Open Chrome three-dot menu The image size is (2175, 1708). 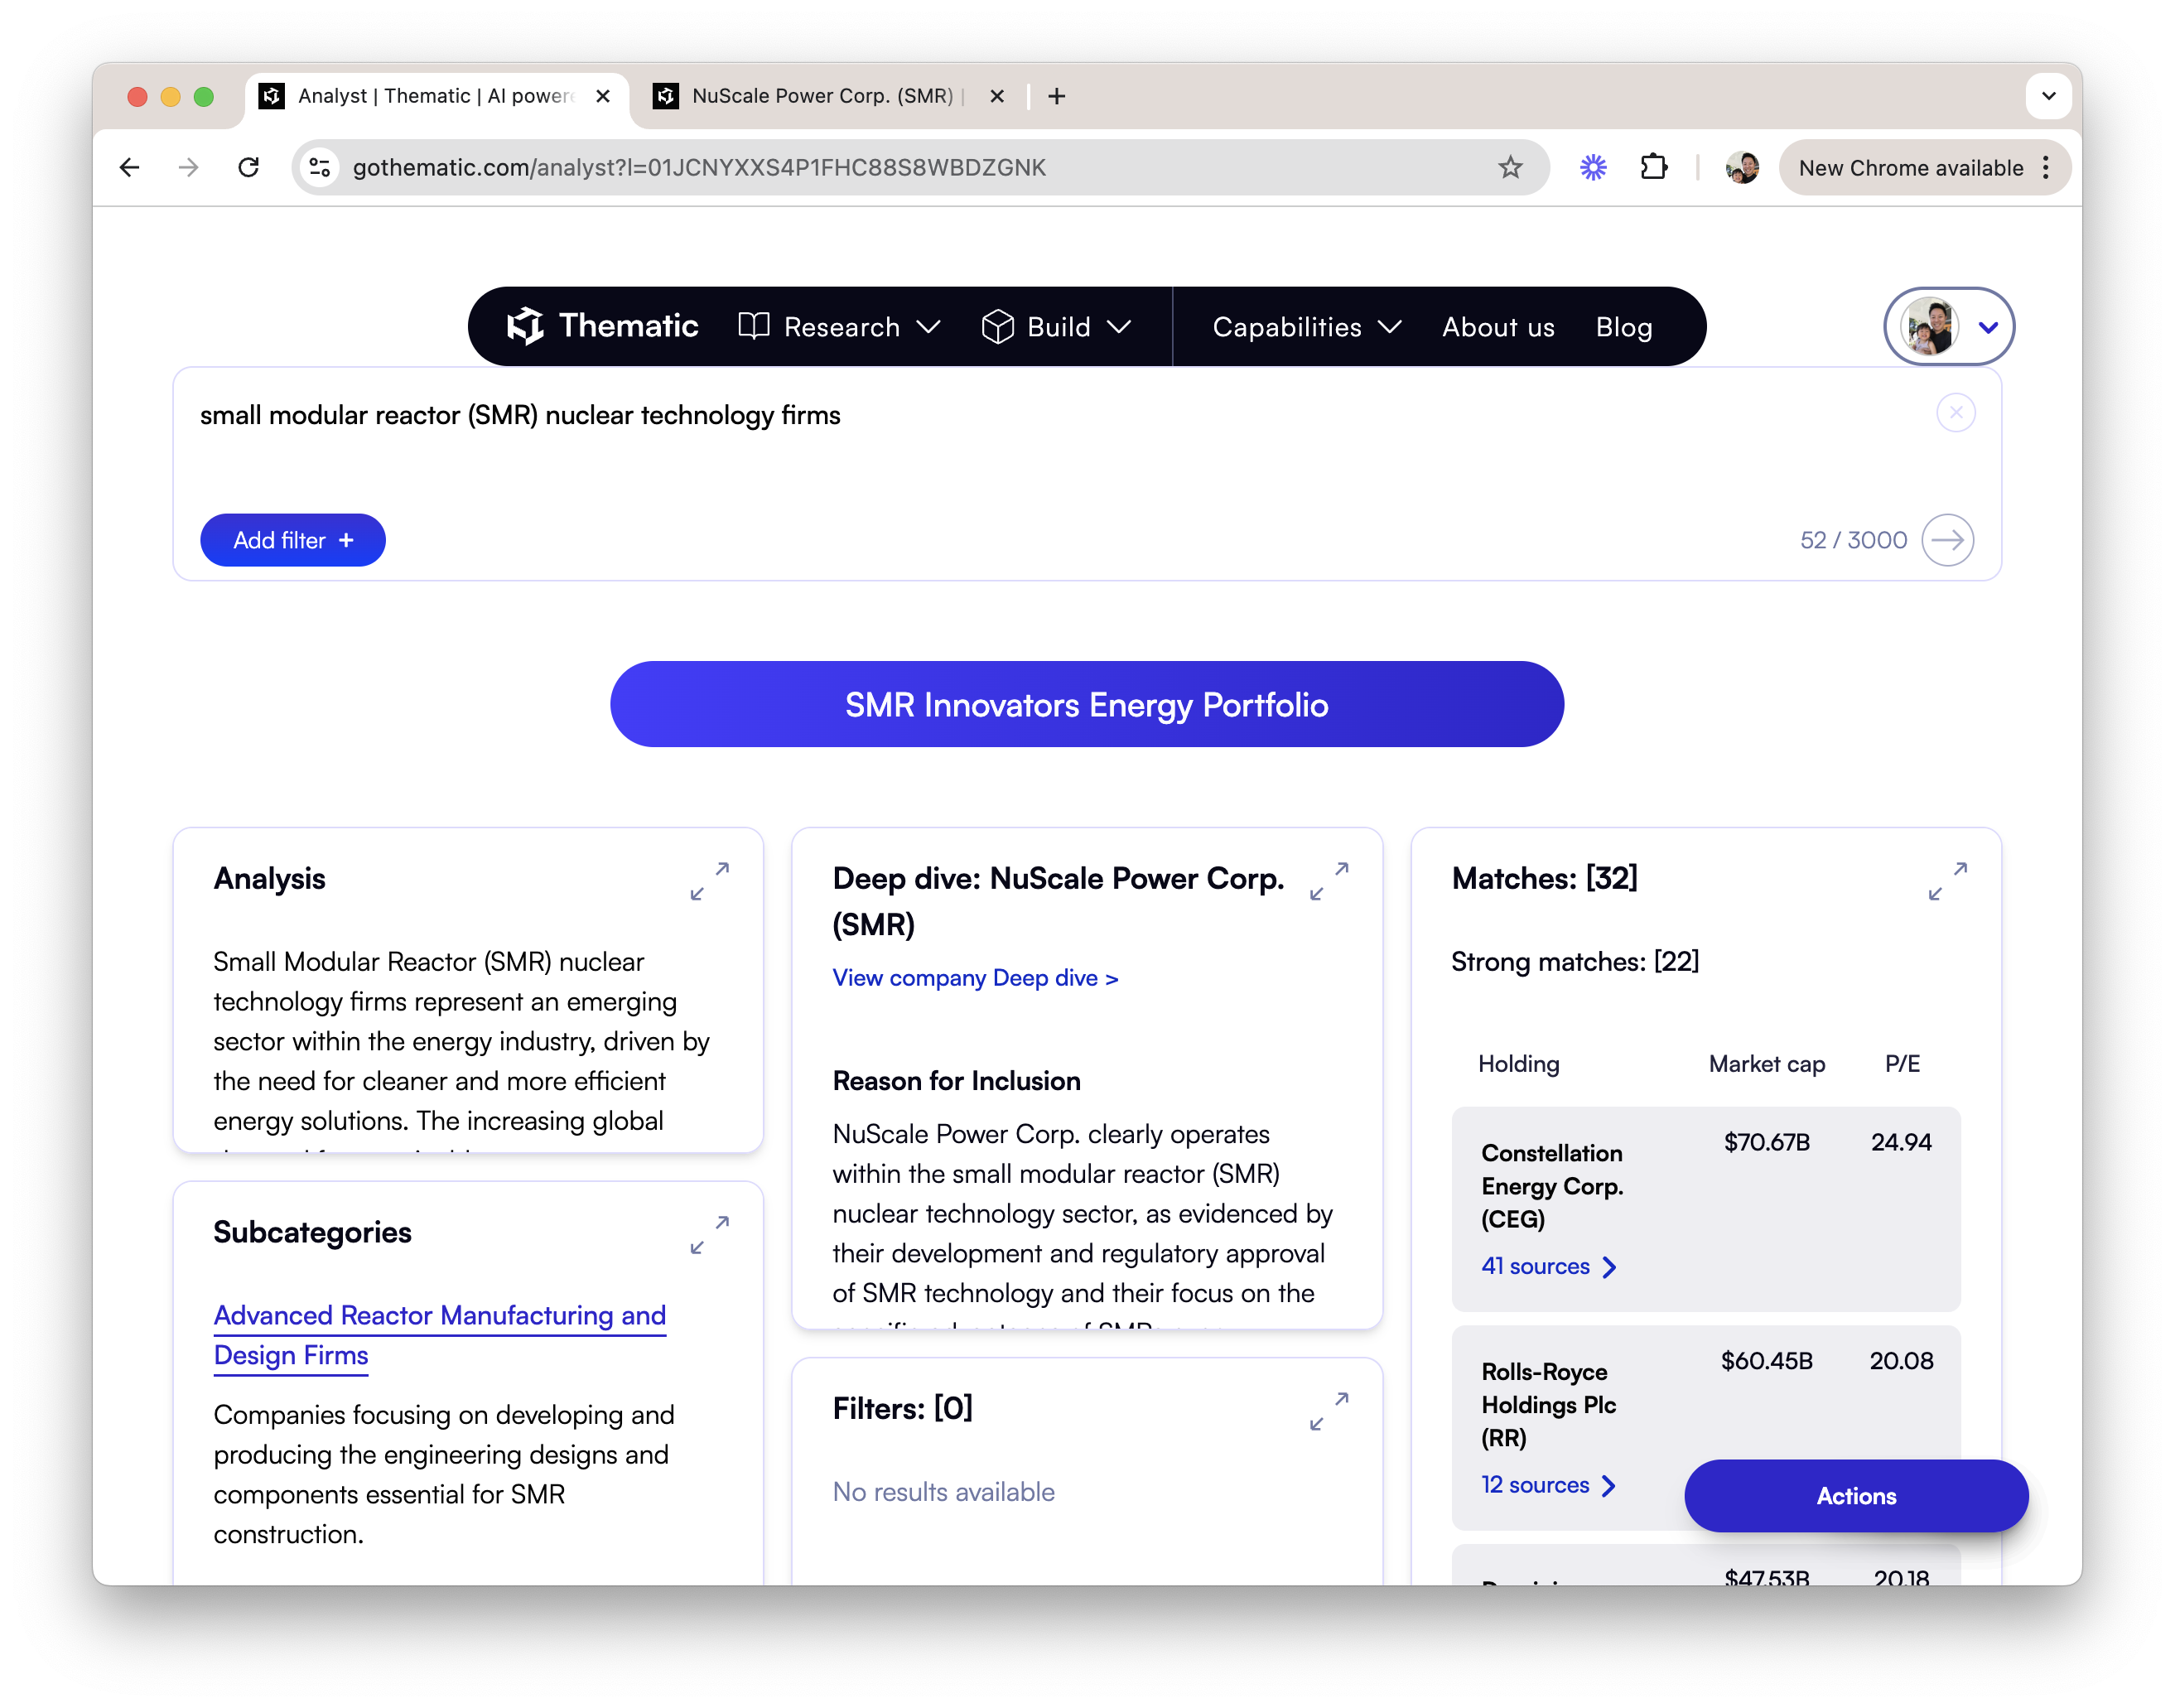2046,167
